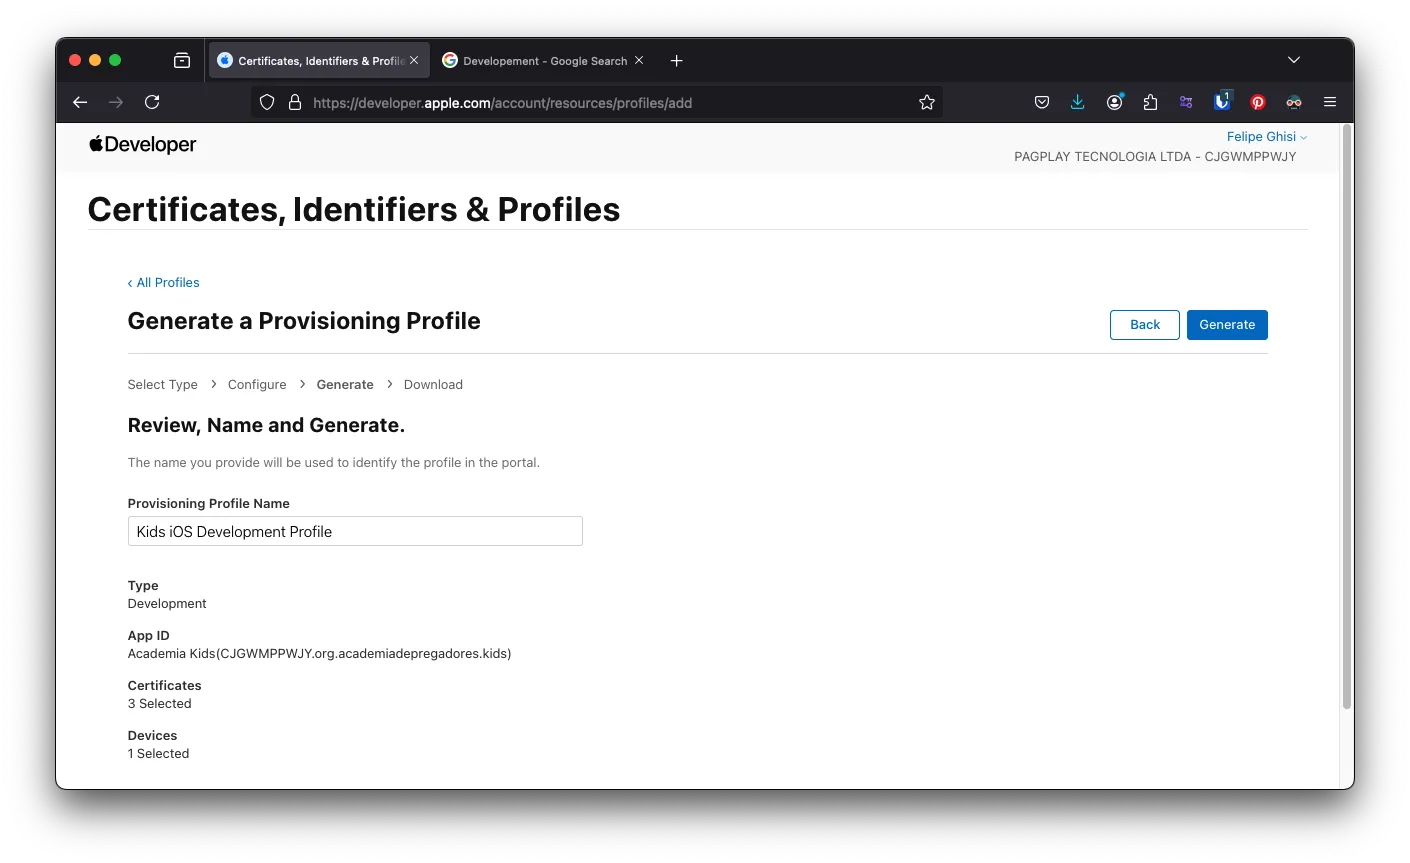This screenshot has width=1410, height=863.
Task: Click the Development type value
Action: (x=167, y=604)
